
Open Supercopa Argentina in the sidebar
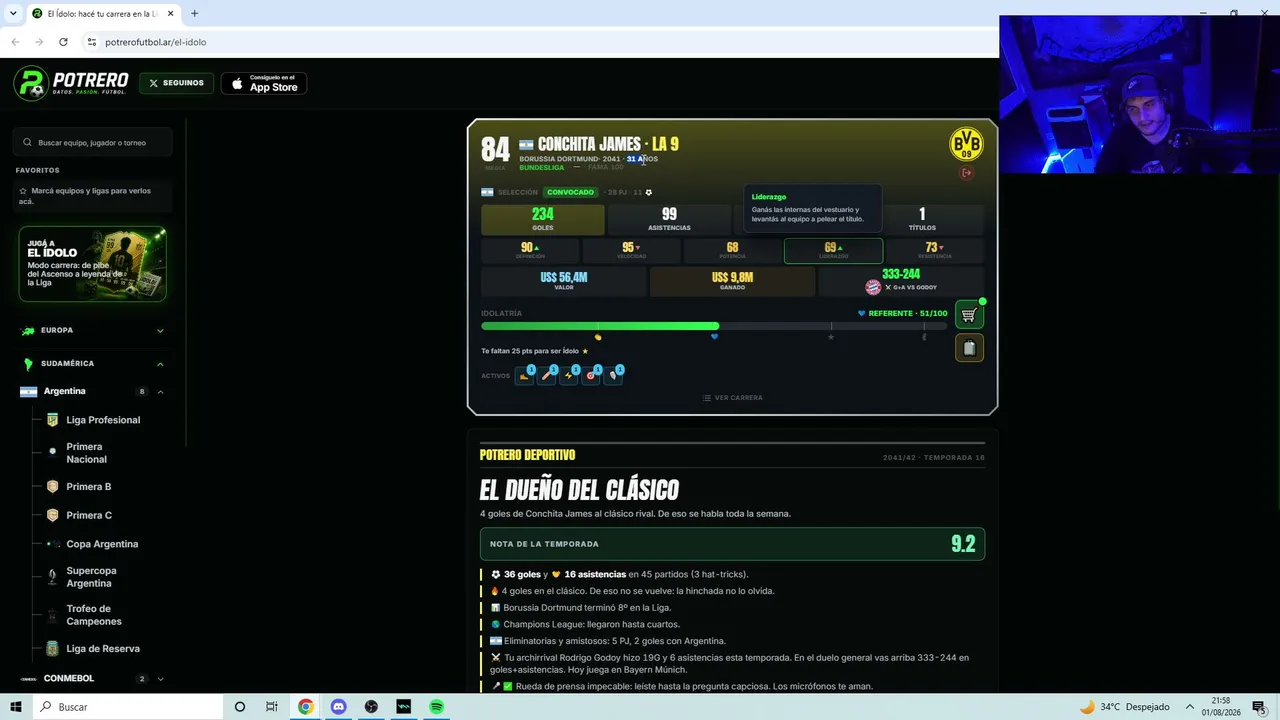91,577
